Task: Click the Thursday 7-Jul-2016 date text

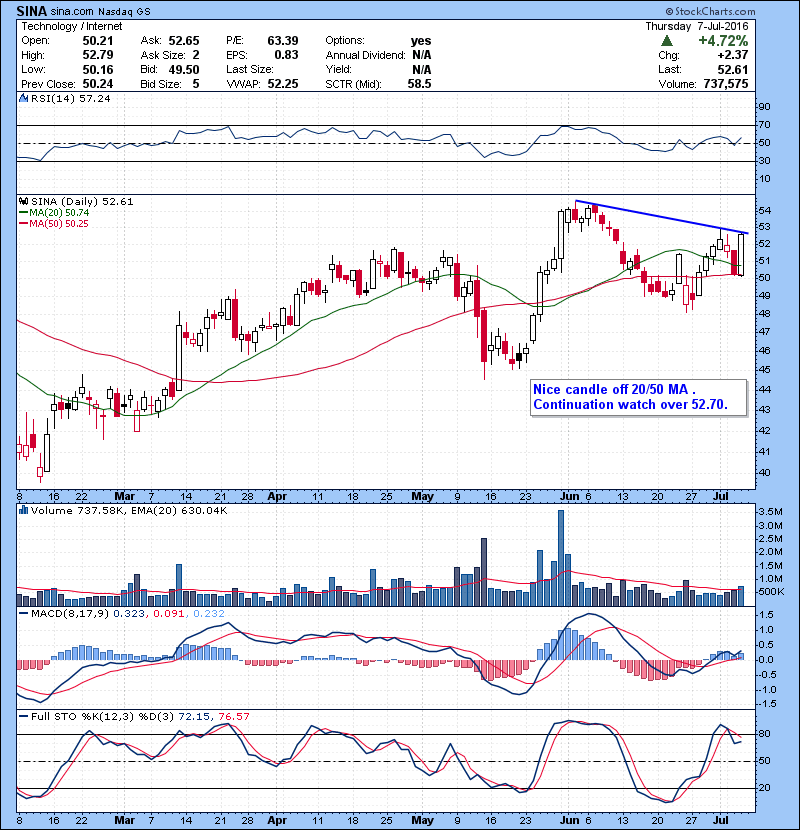Action: [697, 26]
